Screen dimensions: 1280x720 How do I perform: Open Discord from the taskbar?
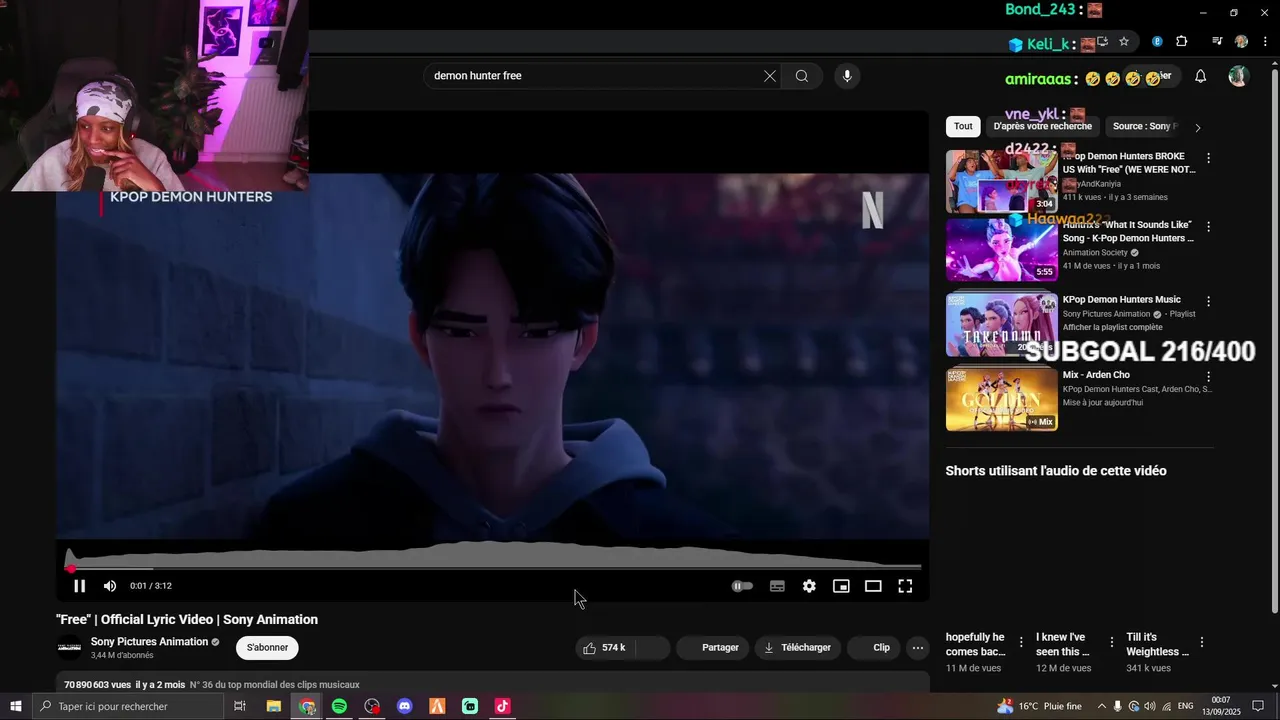(x=404, y=706)
